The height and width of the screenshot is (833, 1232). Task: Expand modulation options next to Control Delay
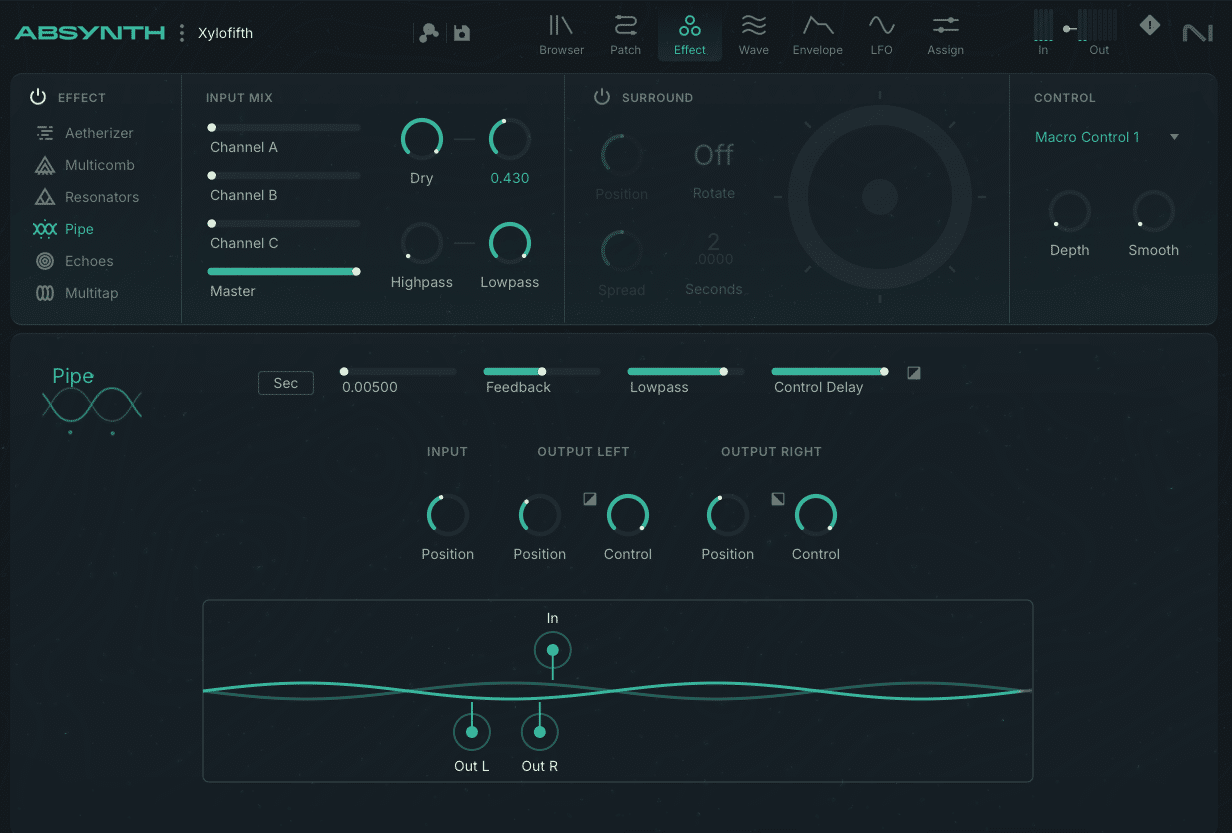pos(913,372)
